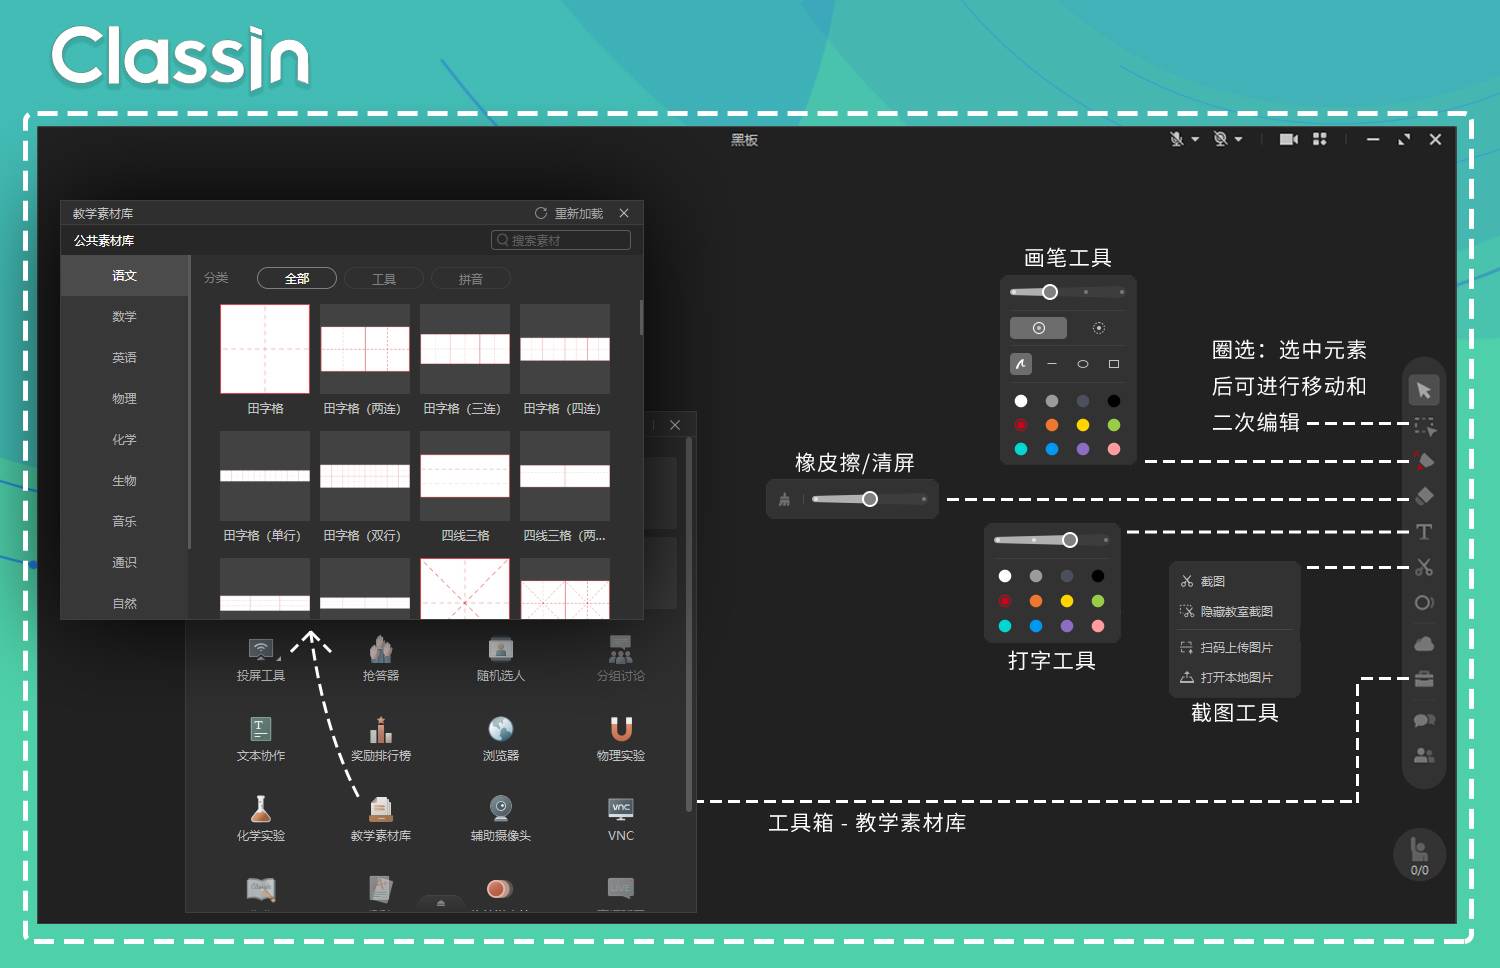Expand microphone options arrow
1500x968 pixels.
[x=1195, y=139]
